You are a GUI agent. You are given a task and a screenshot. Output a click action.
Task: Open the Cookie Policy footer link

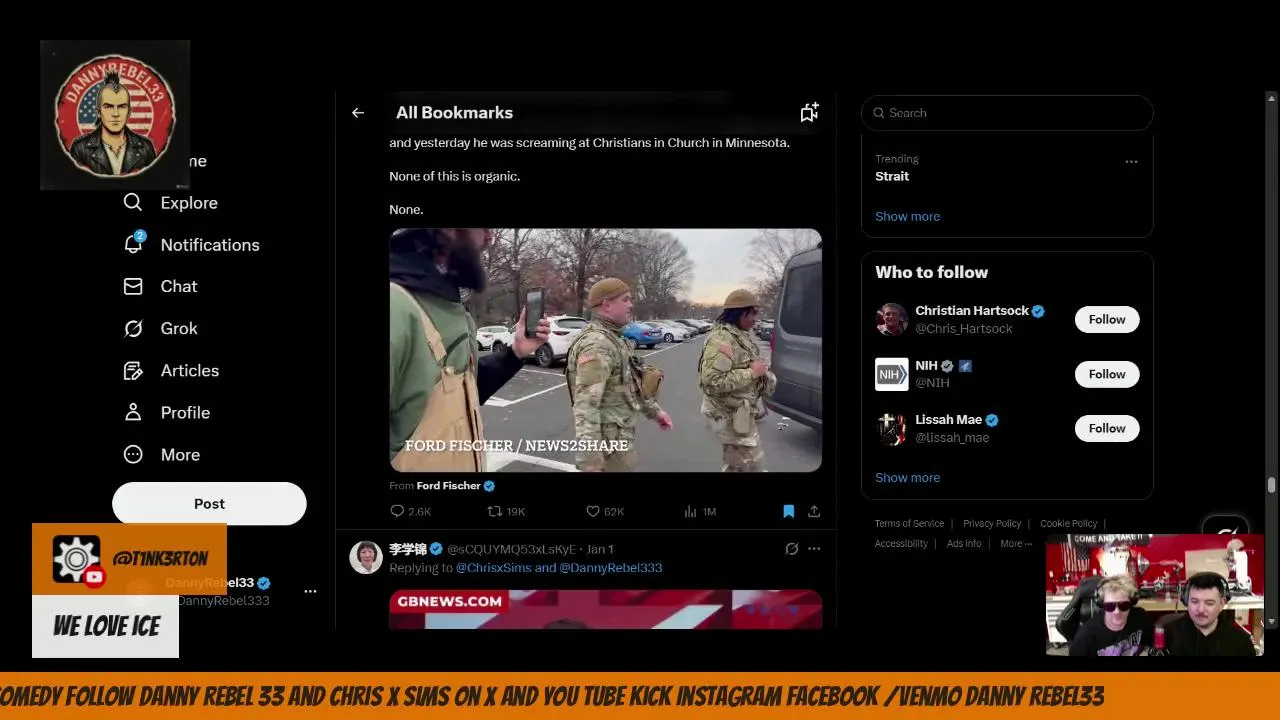tap(1068, 523)
